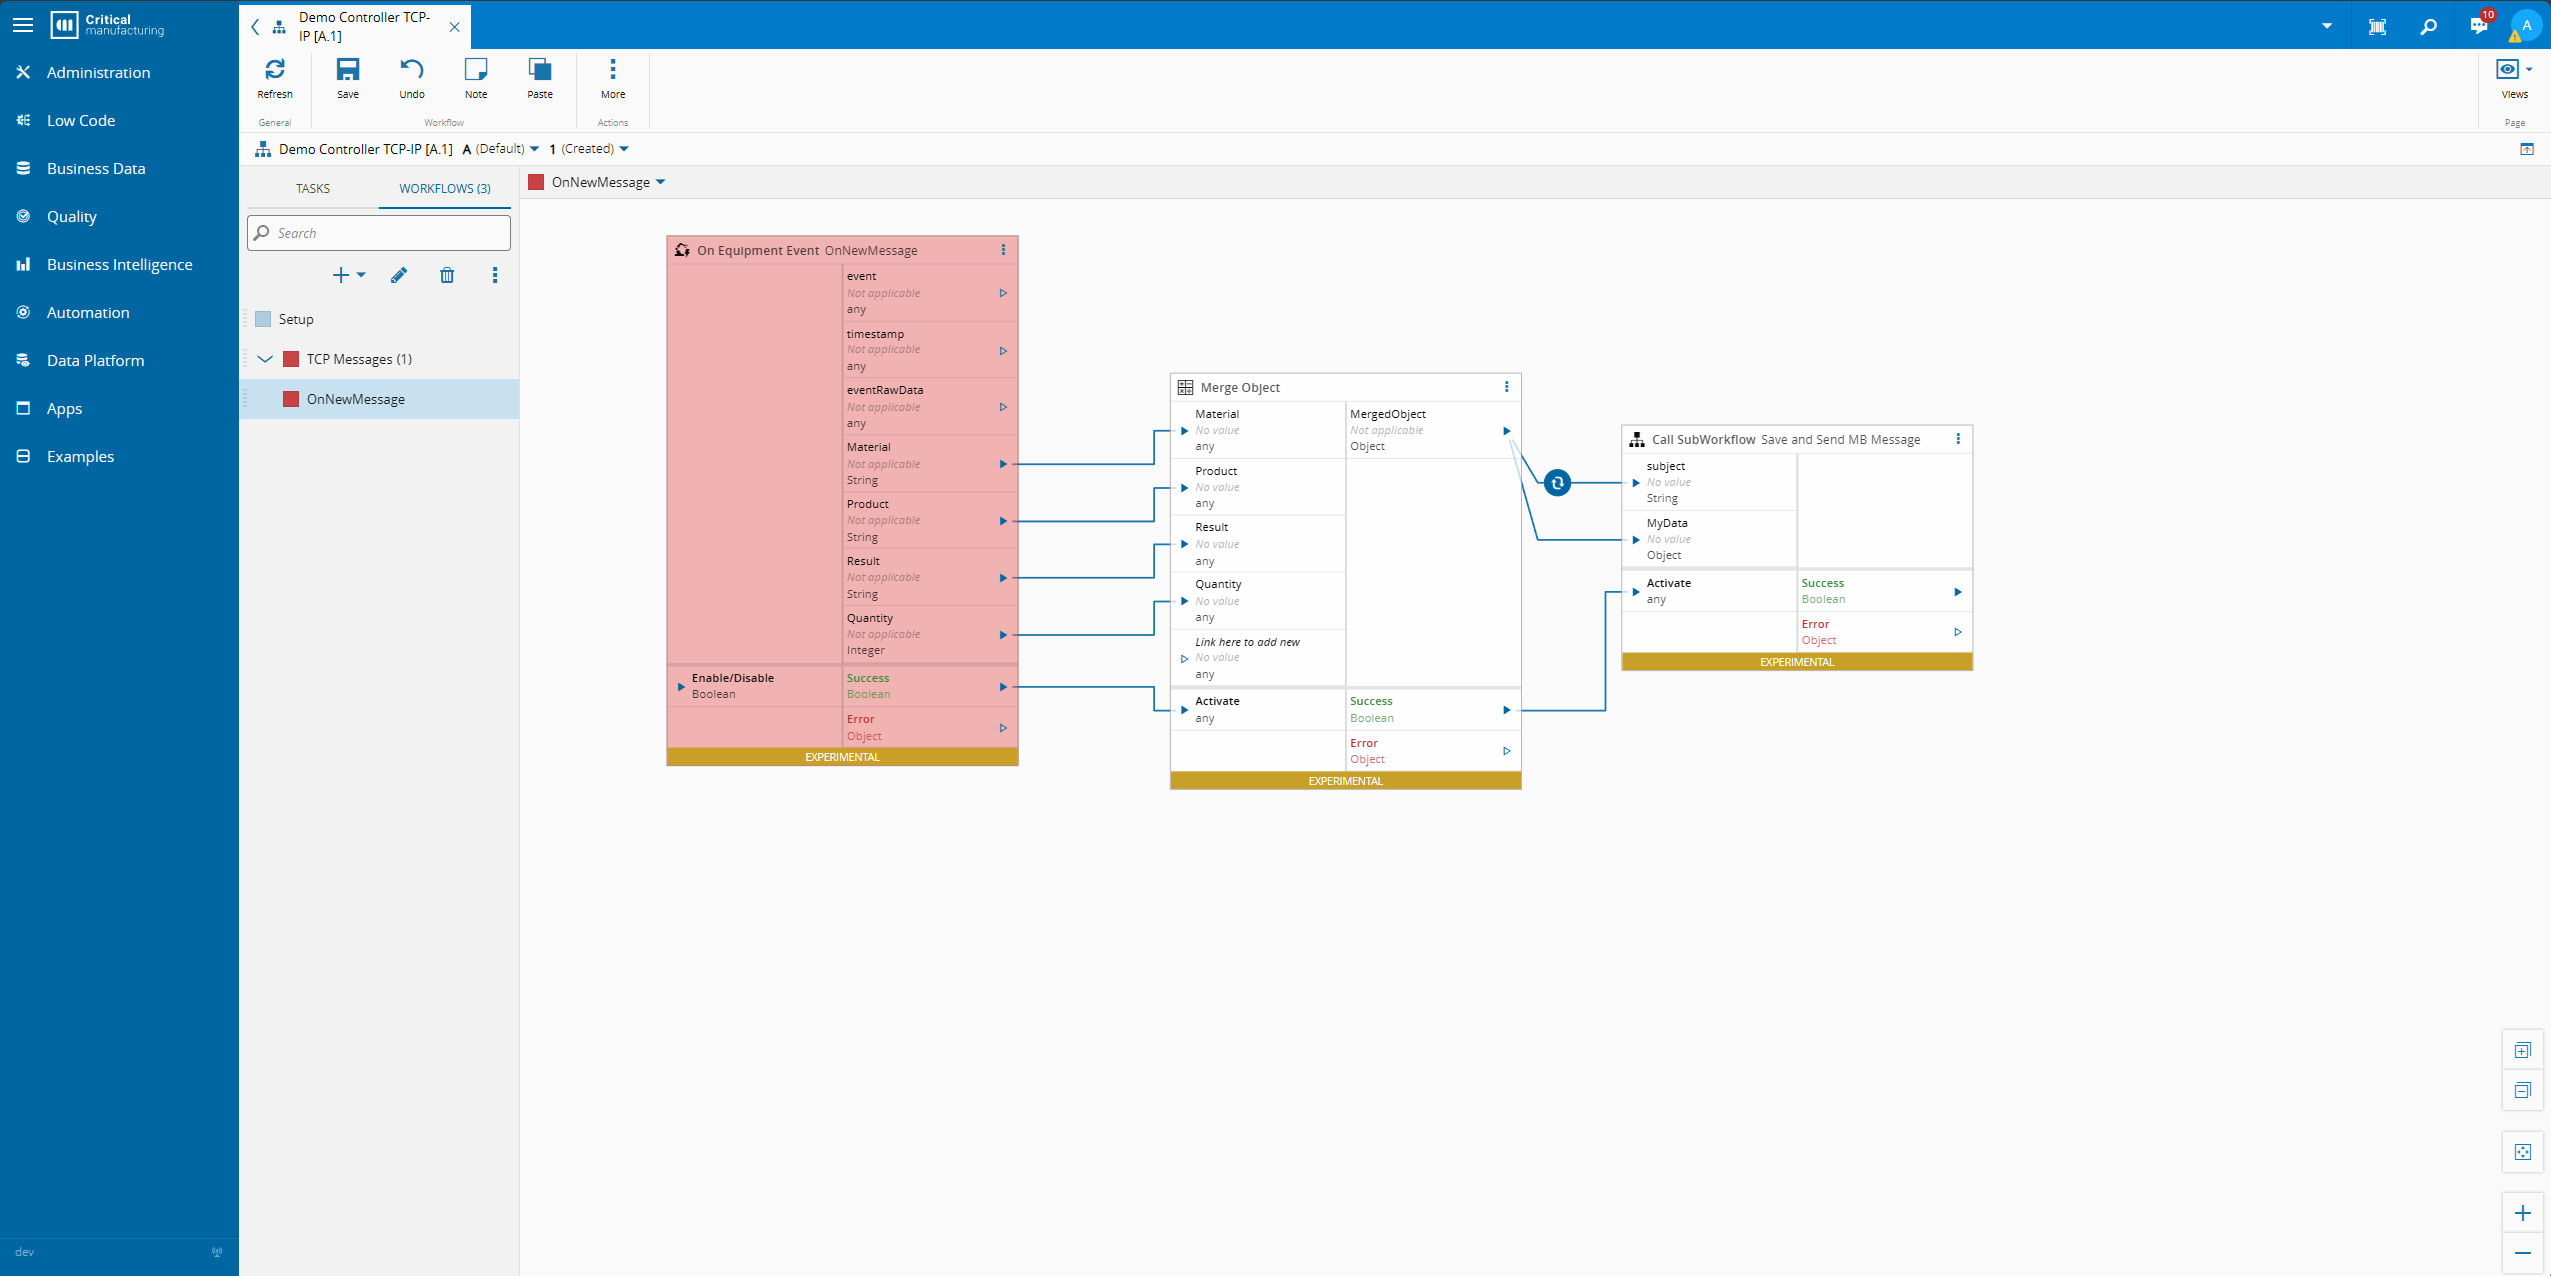The image size is (2551, 1276).
Task: Click the Merge Object task title
Action: (x=1240, y=387)
